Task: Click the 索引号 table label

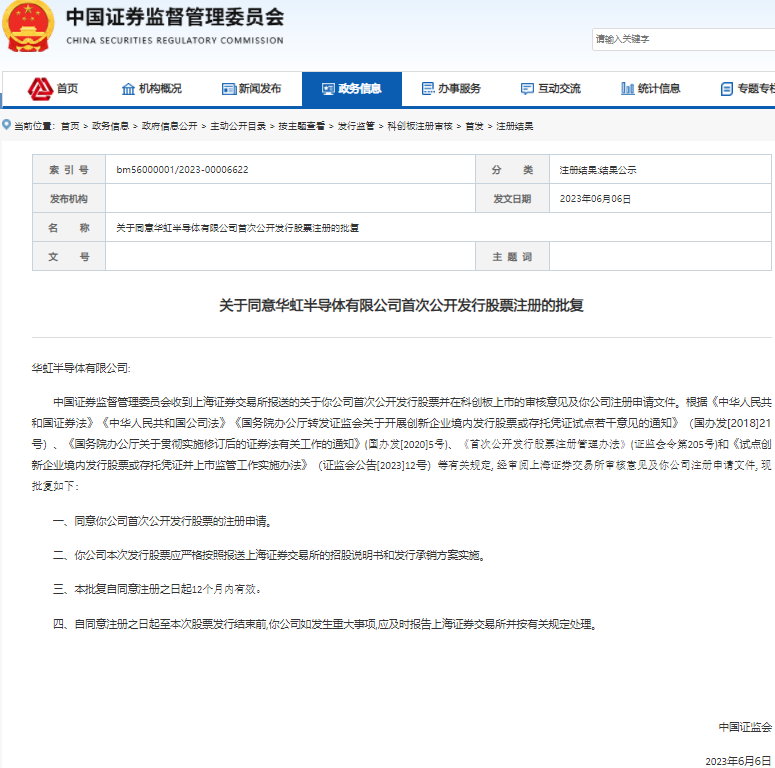Action: (69, 170)
